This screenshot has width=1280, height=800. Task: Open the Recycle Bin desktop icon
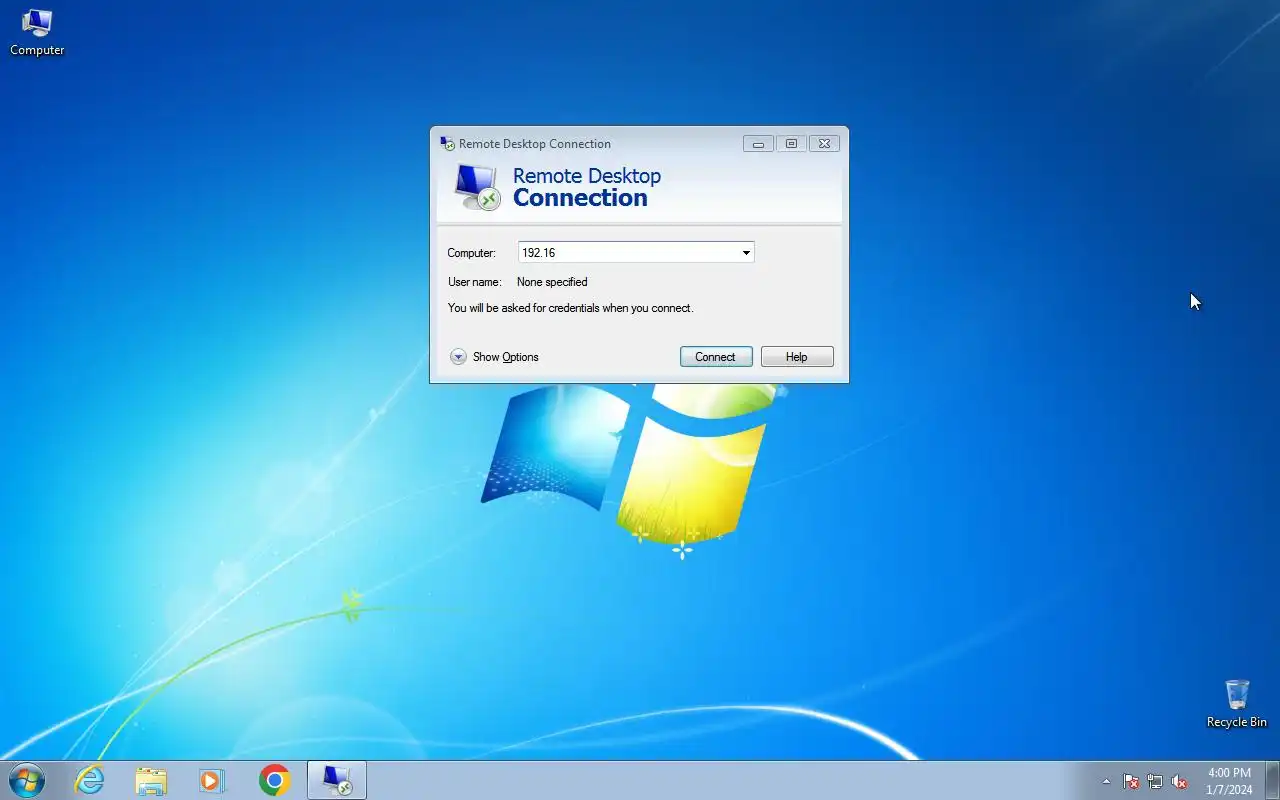click(1236, 704)
